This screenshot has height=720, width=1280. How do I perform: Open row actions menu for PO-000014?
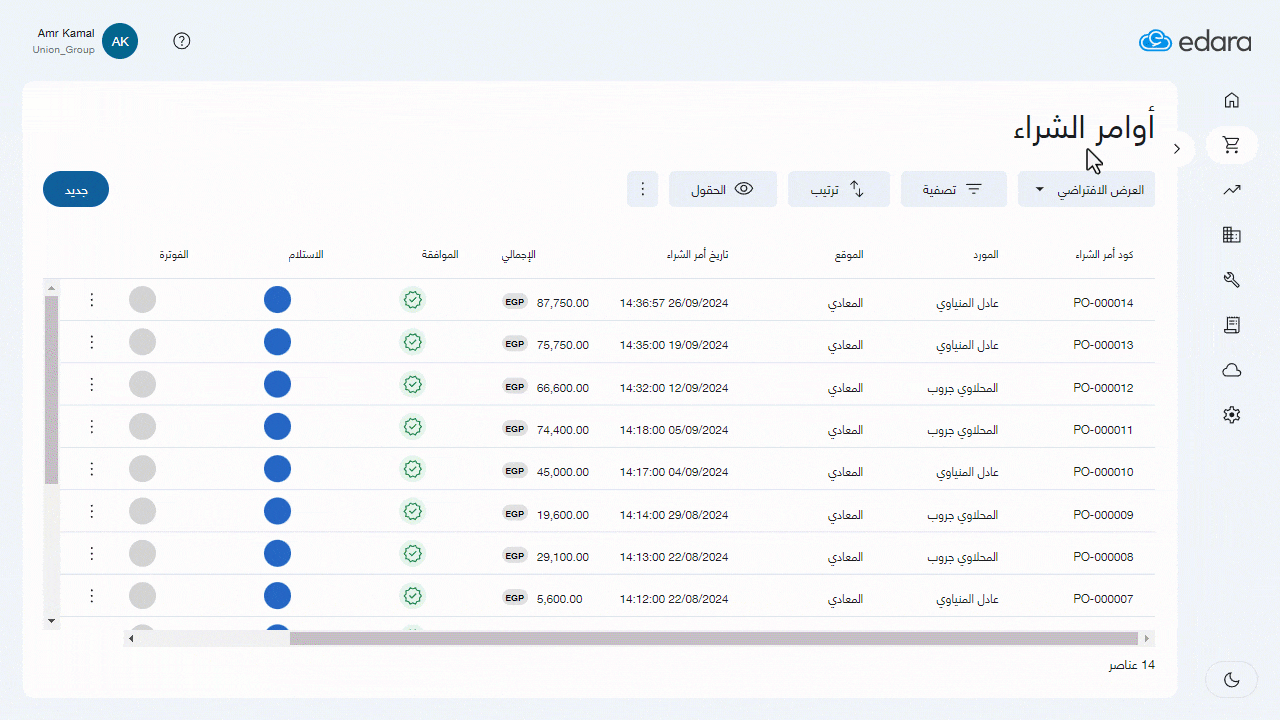tap(91, 300)
